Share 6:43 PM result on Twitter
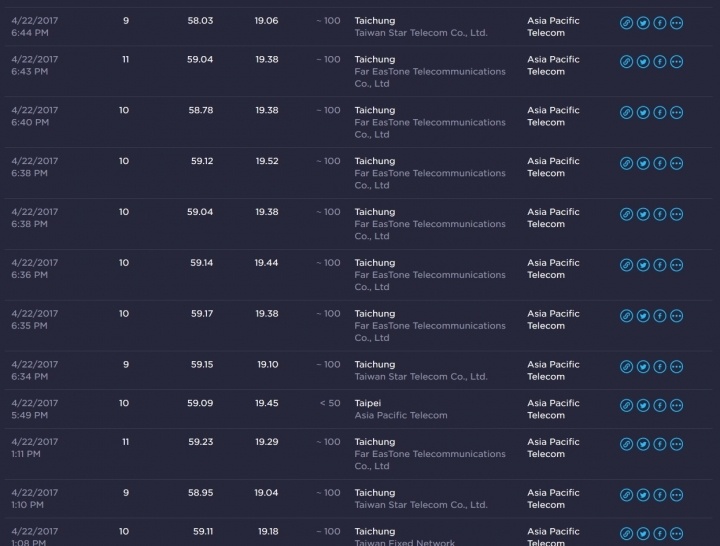The image size is (720, 546). point(643,62)
